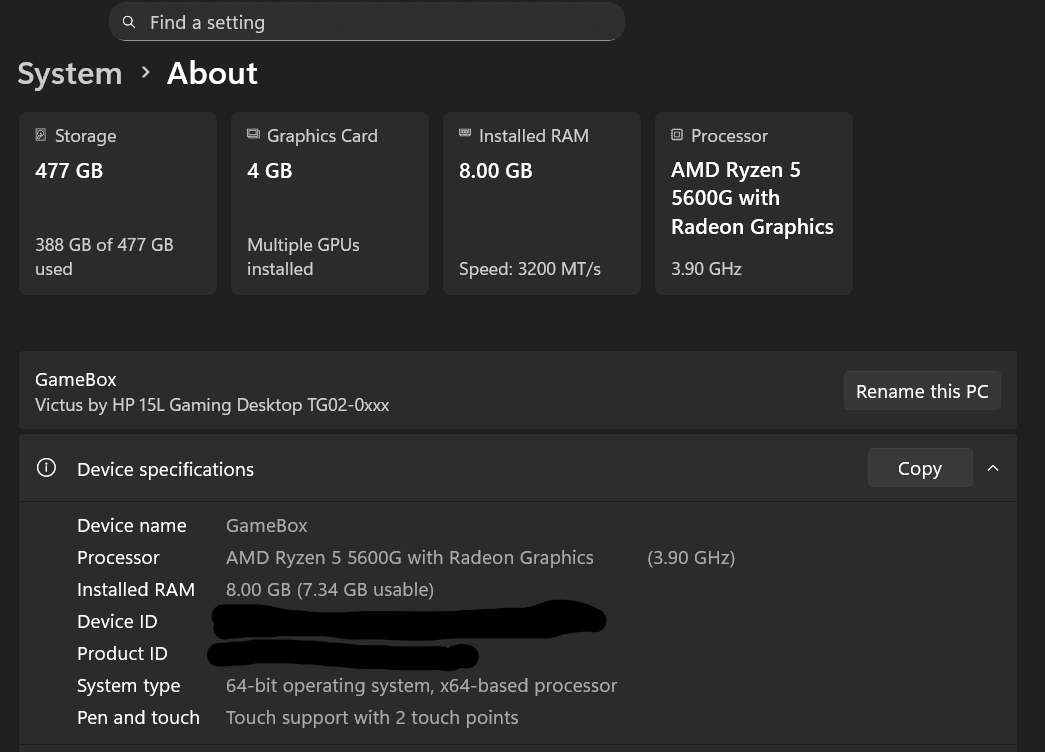Click the Graphics Card icon
The image size is (1045, 752).
pyautogui.click(x=253, y=134)
